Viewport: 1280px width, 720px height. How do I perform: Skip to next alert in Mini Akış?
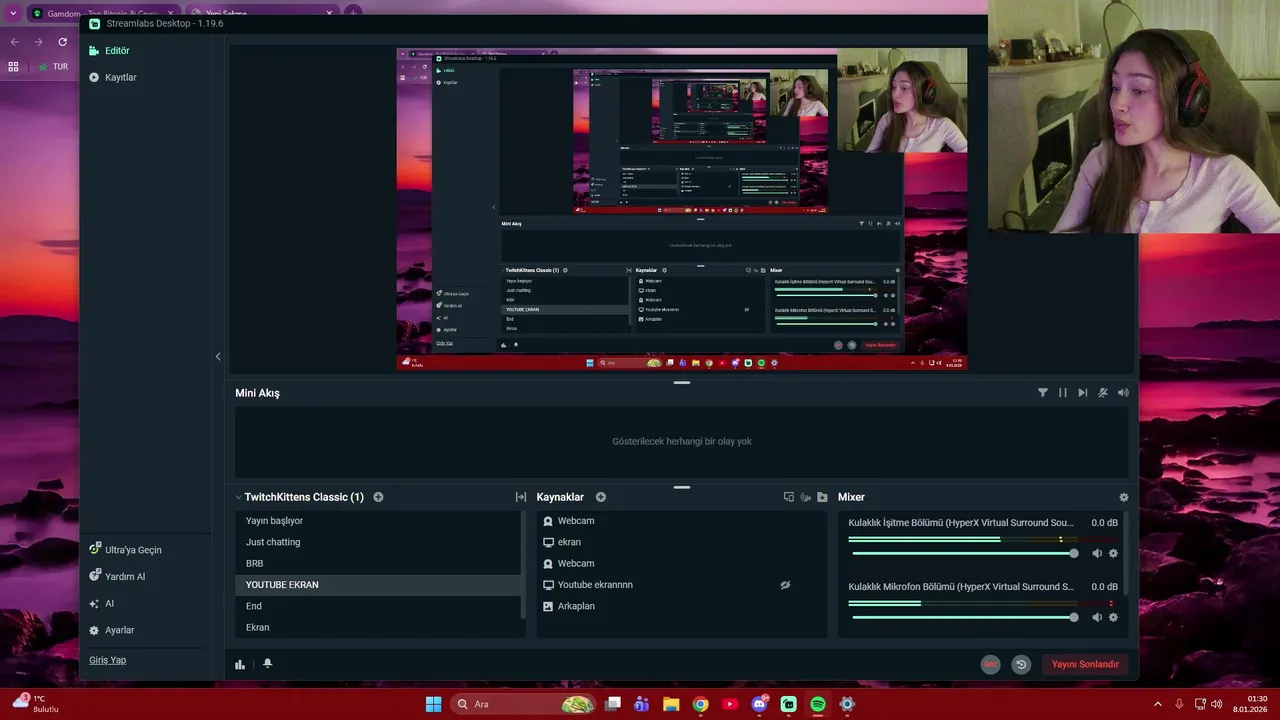tap(1083, 393)
